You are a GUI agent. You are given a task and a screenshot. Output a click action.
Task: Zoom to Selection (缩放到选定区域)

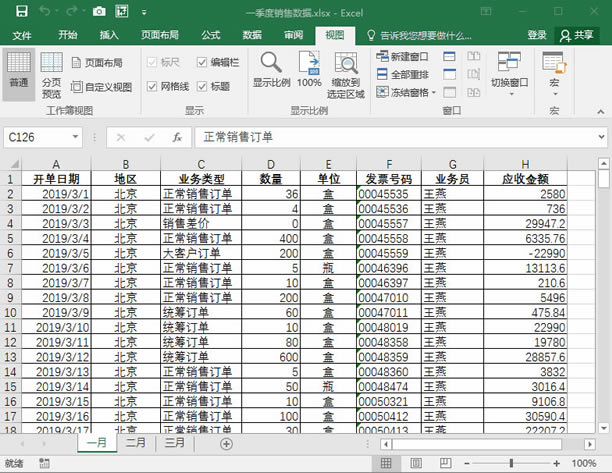click(x=346, y=75)
